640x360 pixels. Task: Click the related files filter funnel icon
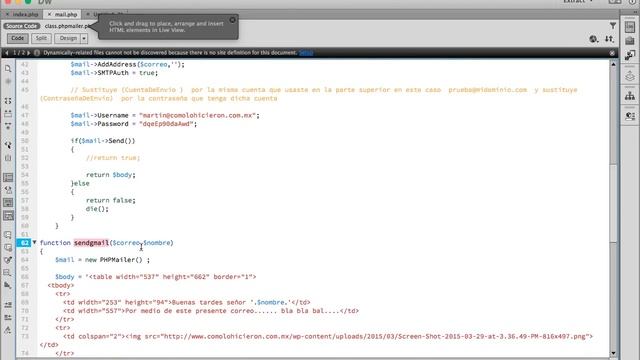(x=613, y=26)
